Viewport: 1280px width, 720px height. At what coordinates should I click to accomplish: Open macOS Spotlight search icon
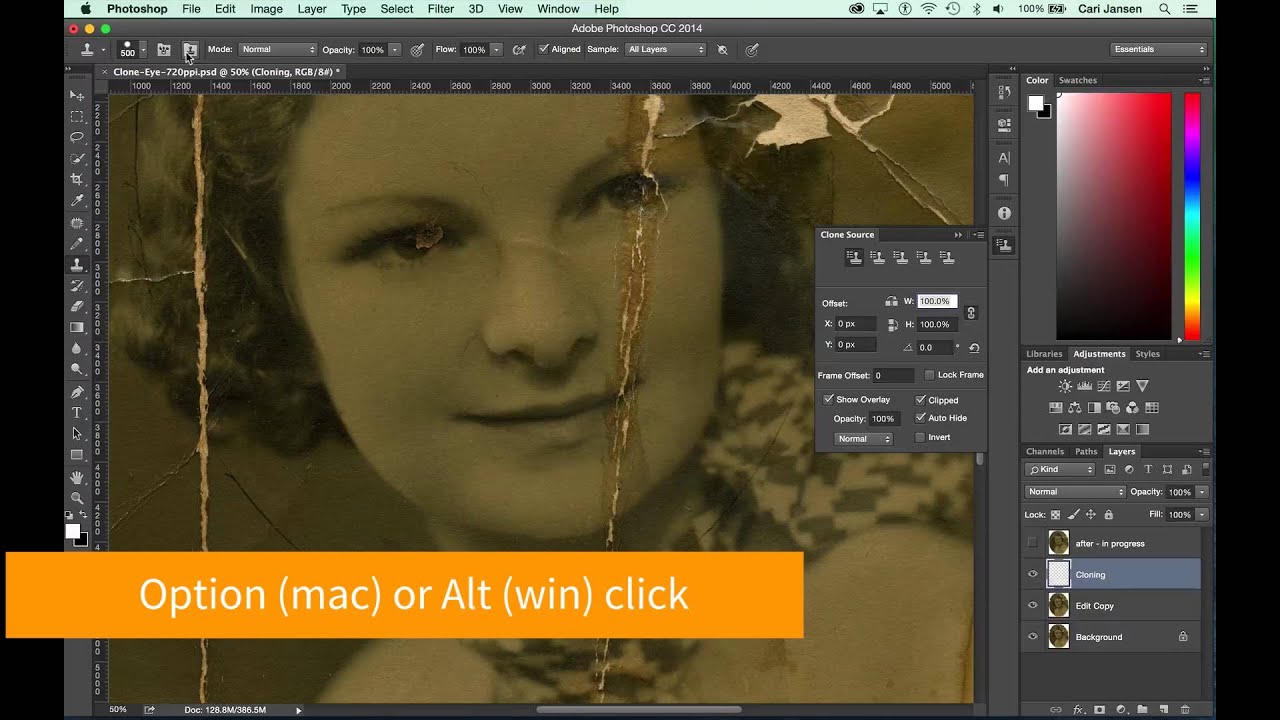click(1164, 9)
